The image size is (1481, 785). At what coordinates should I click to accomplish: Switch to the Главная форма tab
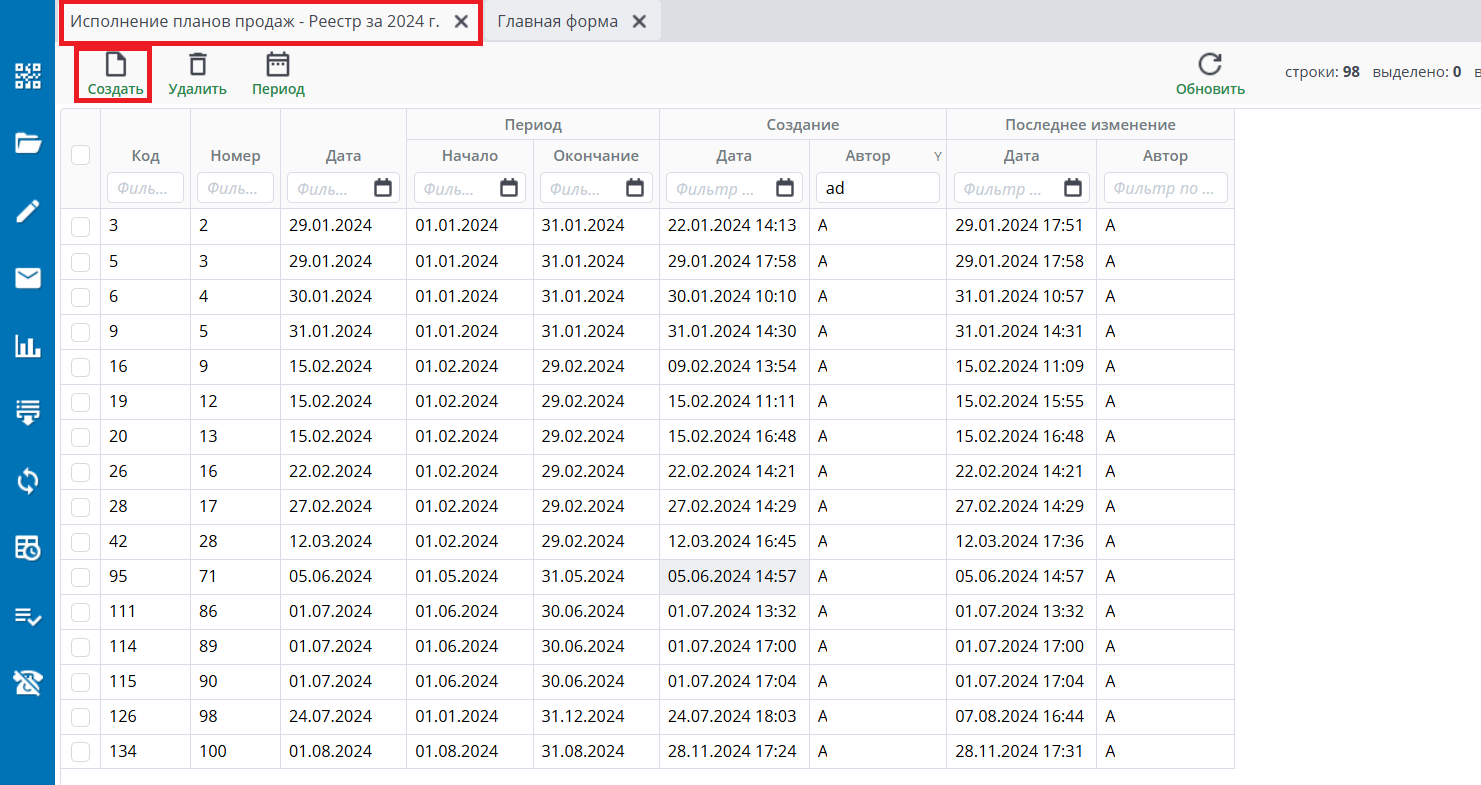[557, 22]
